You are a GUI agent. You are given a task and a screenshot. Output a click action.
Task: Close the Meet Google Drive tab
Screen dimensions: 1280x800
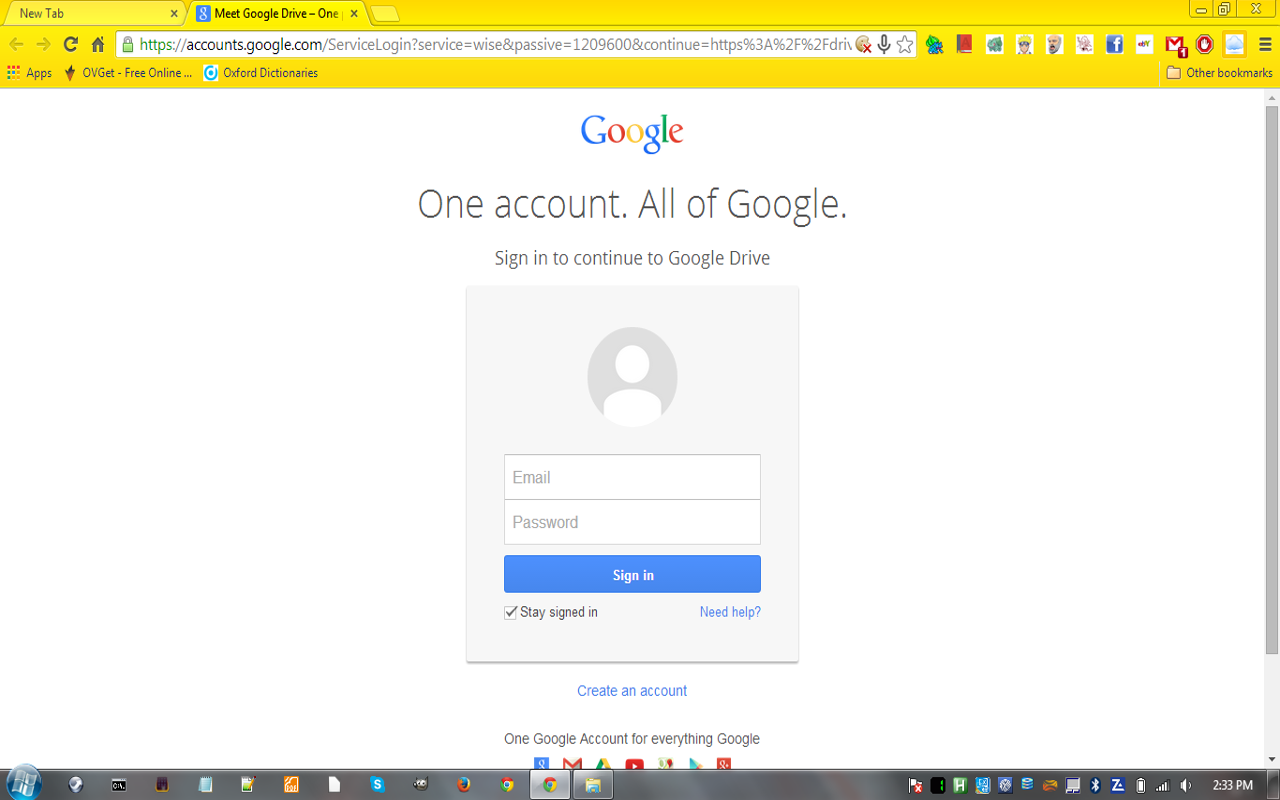click(354, 14)
